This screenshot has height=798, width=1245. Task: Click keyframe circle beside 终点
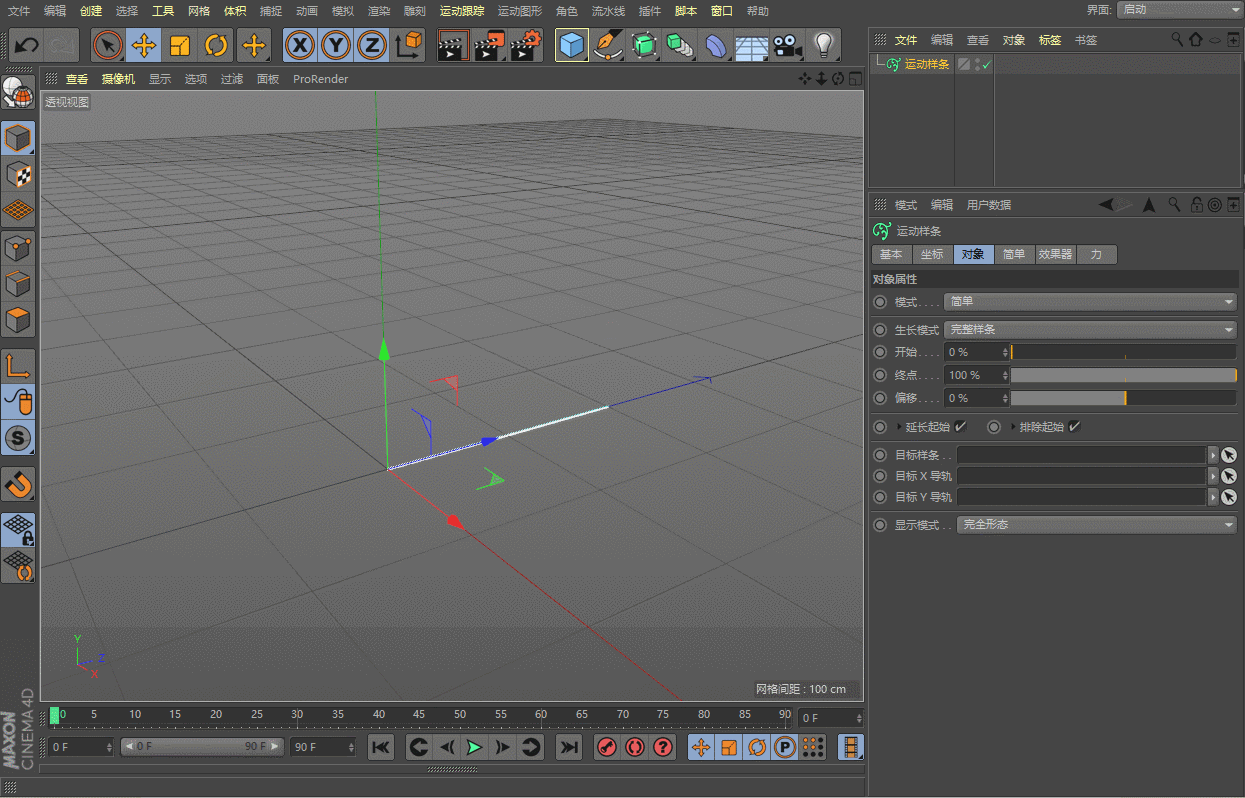880,375
